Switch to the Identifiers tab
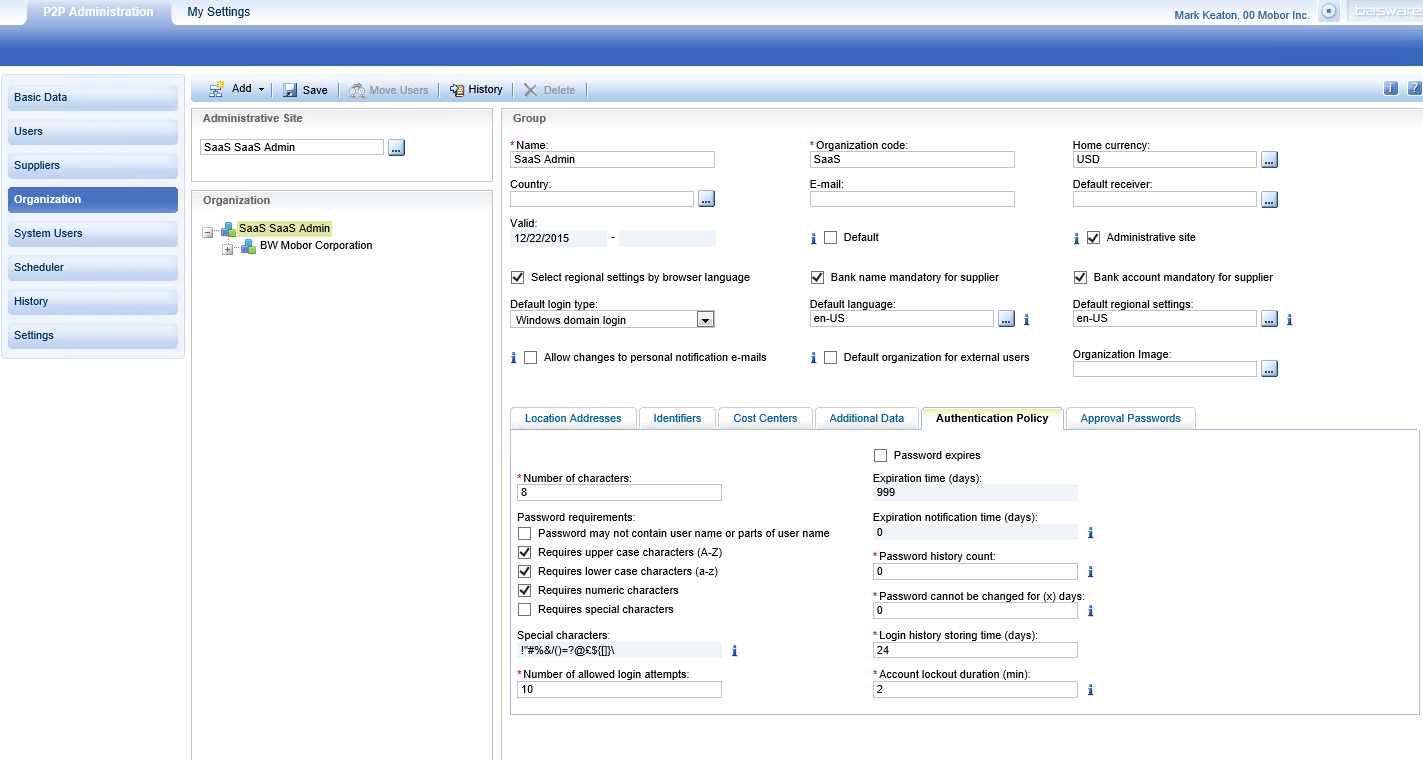This screenshot has height=760, width=1423. [677, 418]
